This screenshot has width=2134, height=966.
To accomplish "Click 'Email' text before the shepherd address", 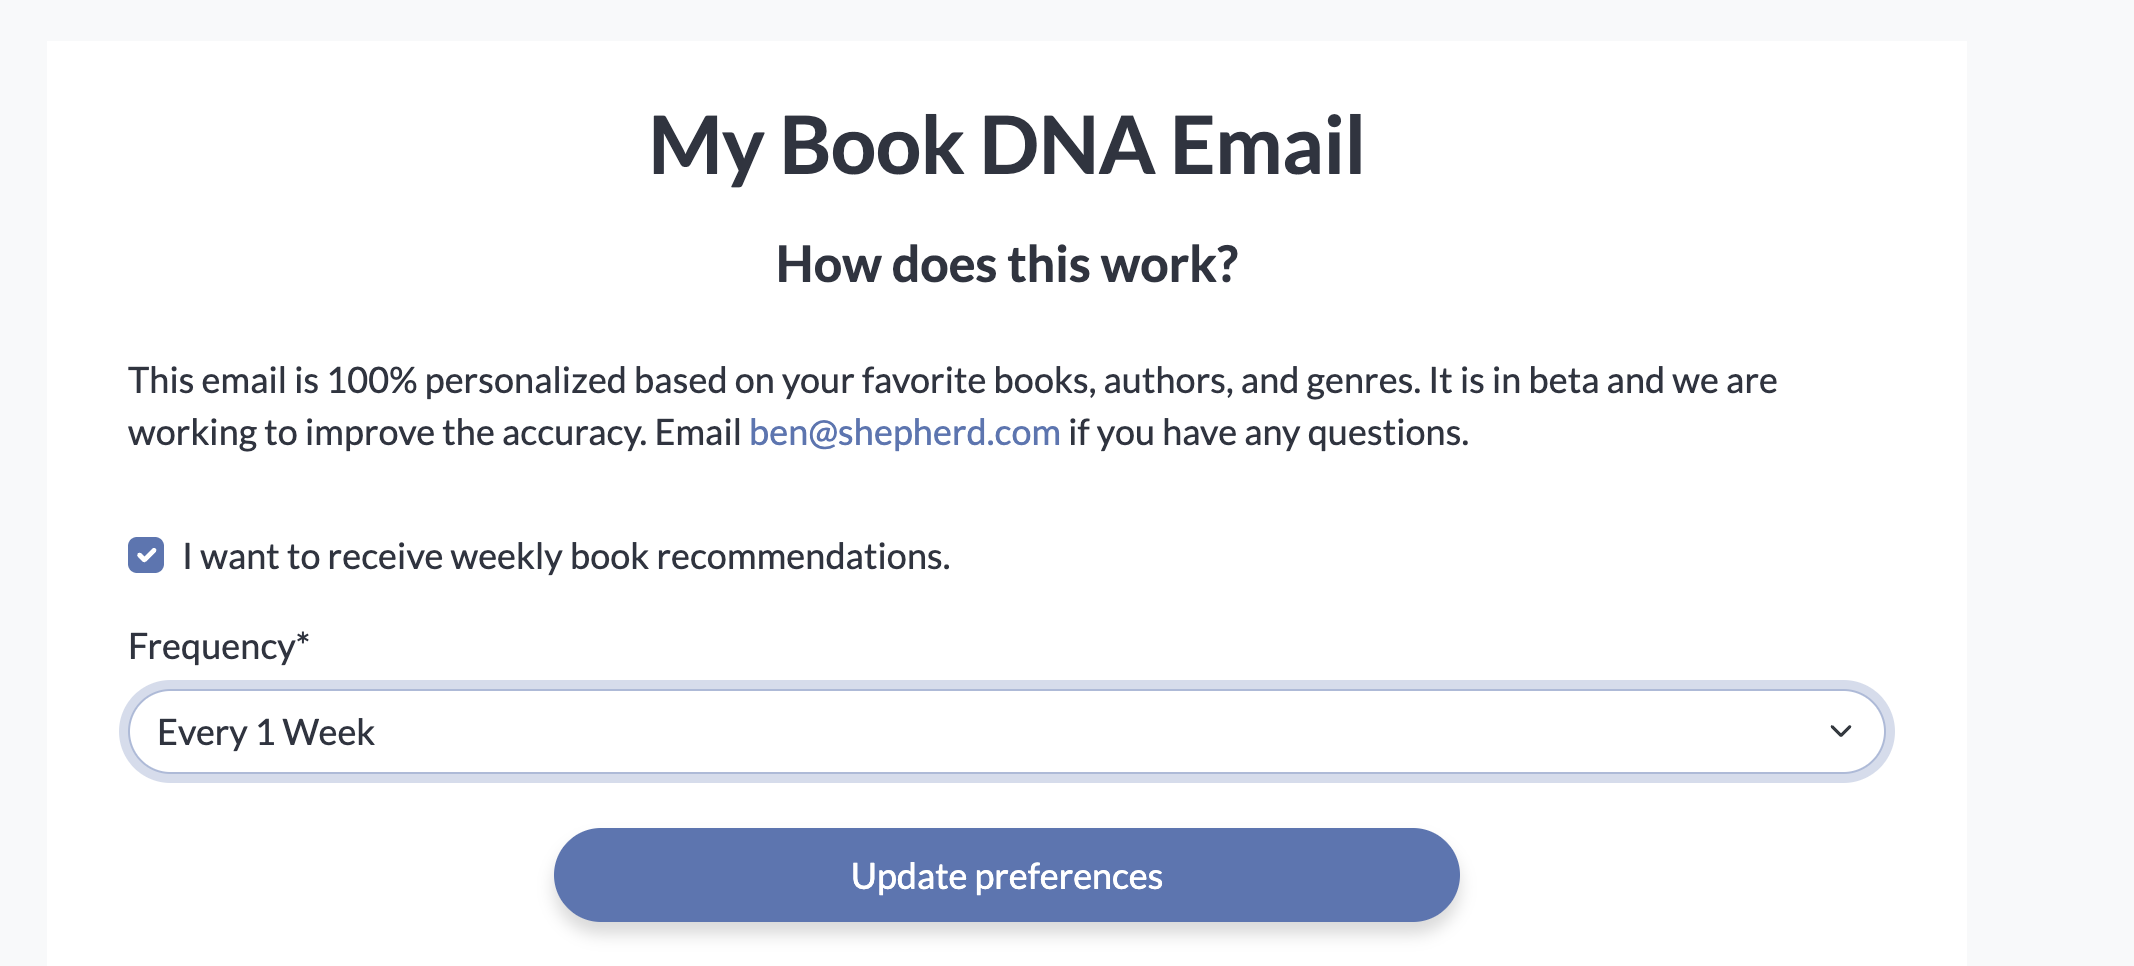I will click(697, 433).
